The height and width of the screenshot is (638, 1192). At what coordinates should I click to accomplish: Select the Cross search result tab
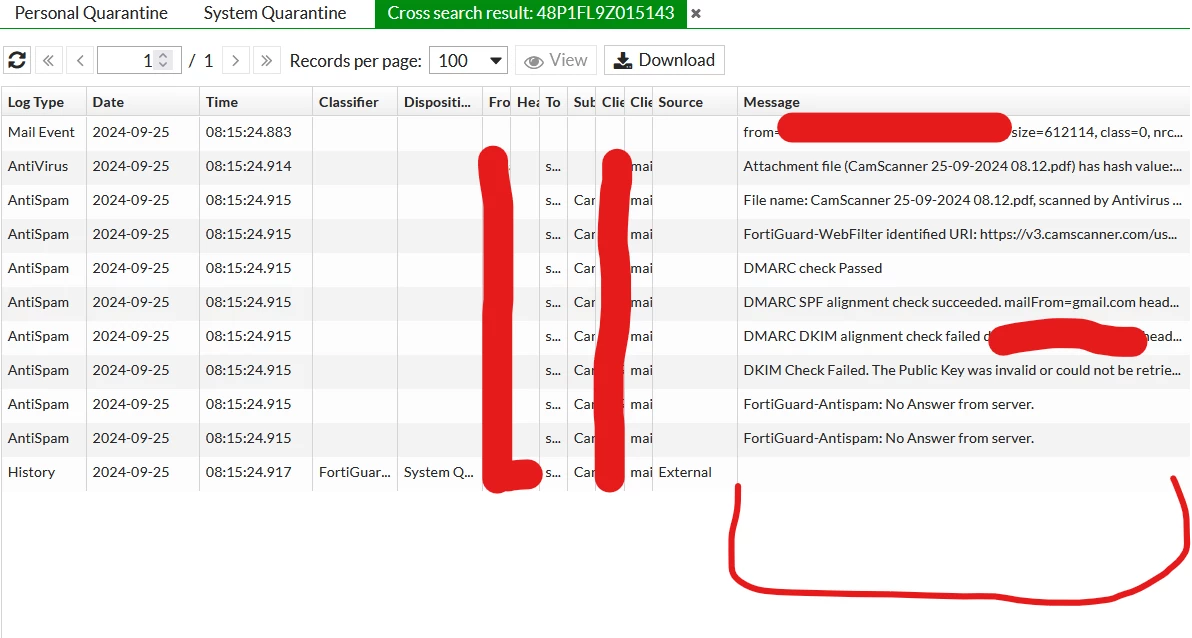(531, 13)
